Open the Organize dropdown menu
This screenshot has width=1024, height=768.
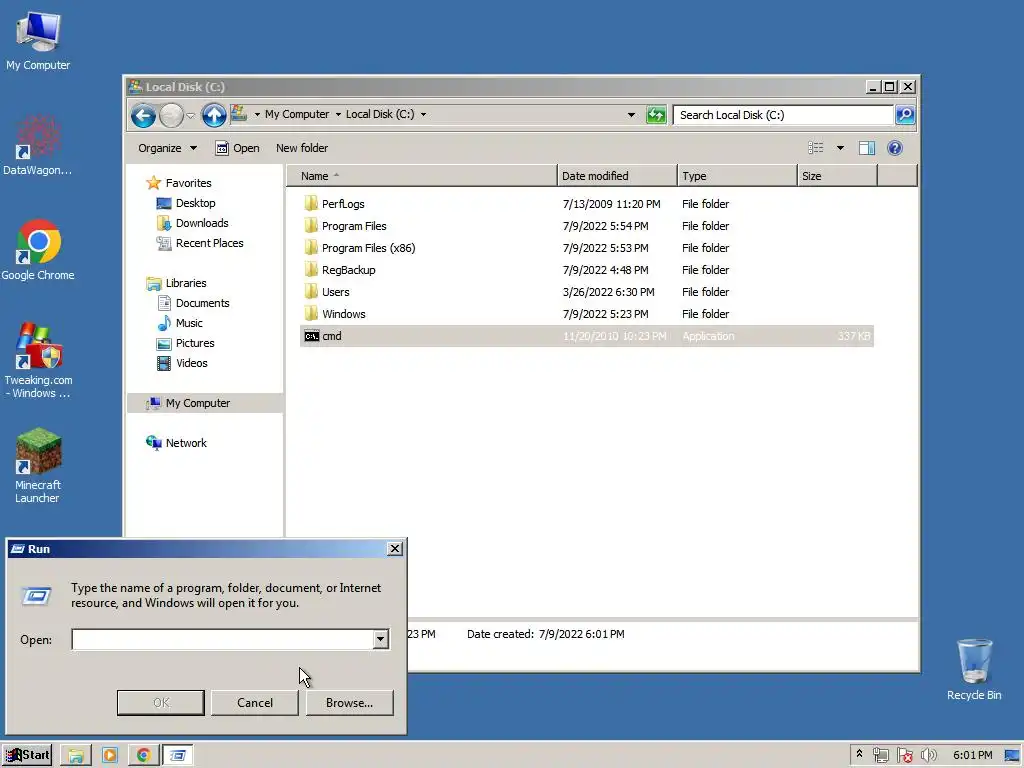(167, 148)
